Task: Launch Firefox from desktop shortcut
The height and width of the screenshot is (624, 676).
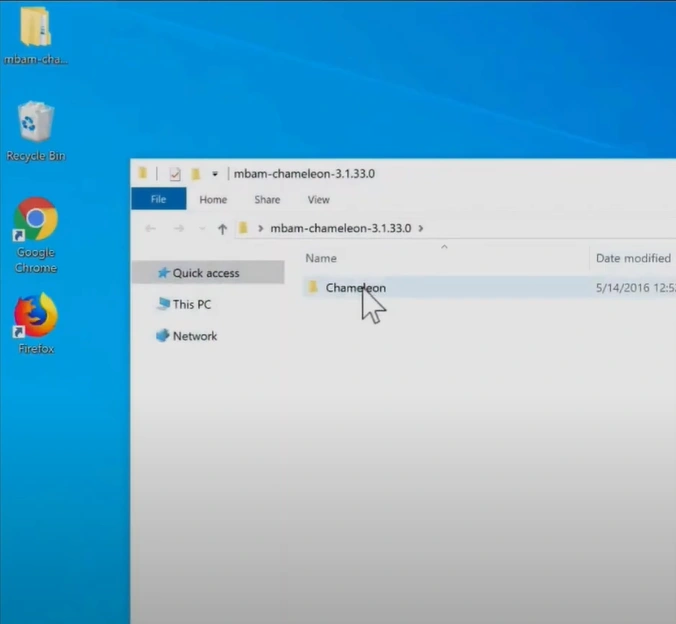Action: (36, 323)
